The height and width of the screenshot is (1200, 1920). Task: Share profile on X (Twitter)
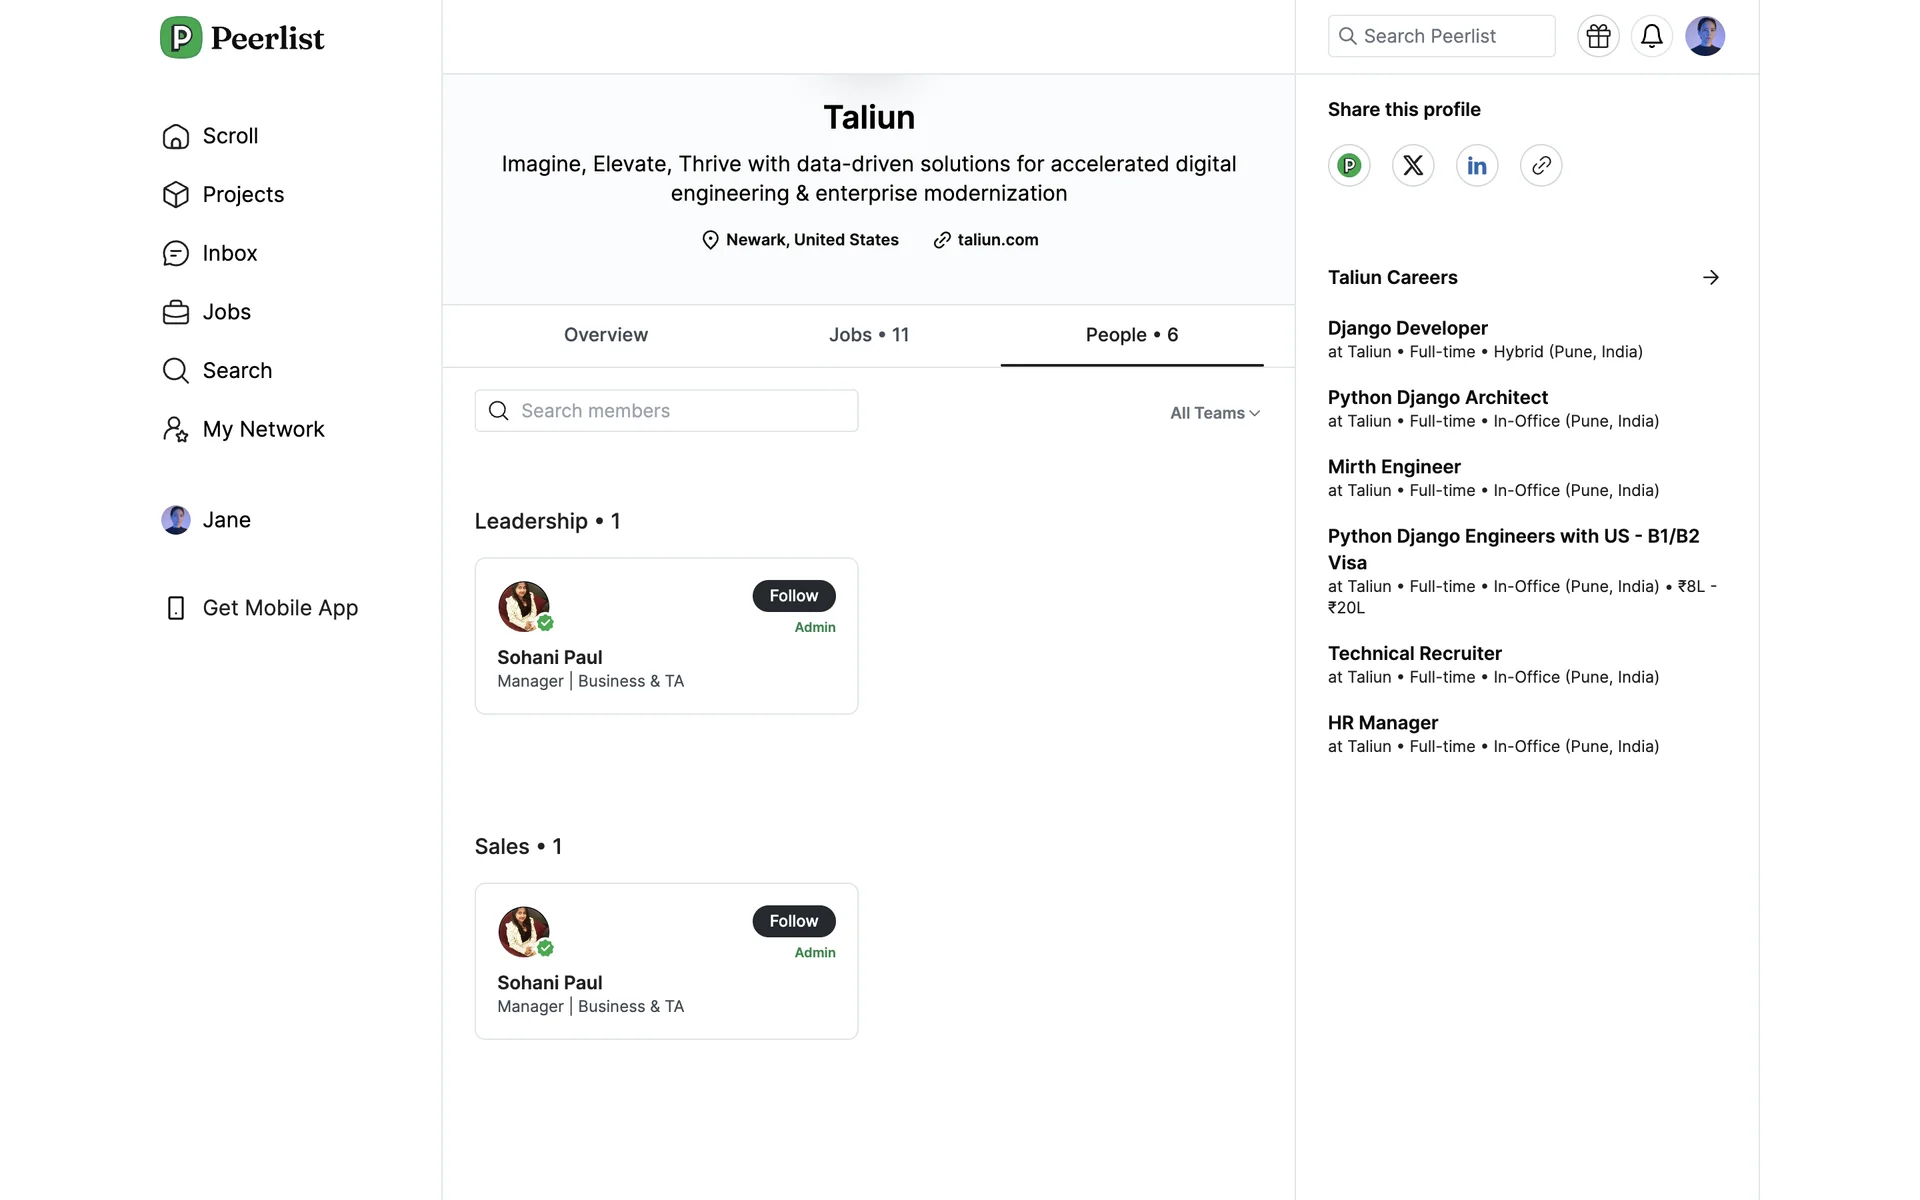tap(1413, 165)
